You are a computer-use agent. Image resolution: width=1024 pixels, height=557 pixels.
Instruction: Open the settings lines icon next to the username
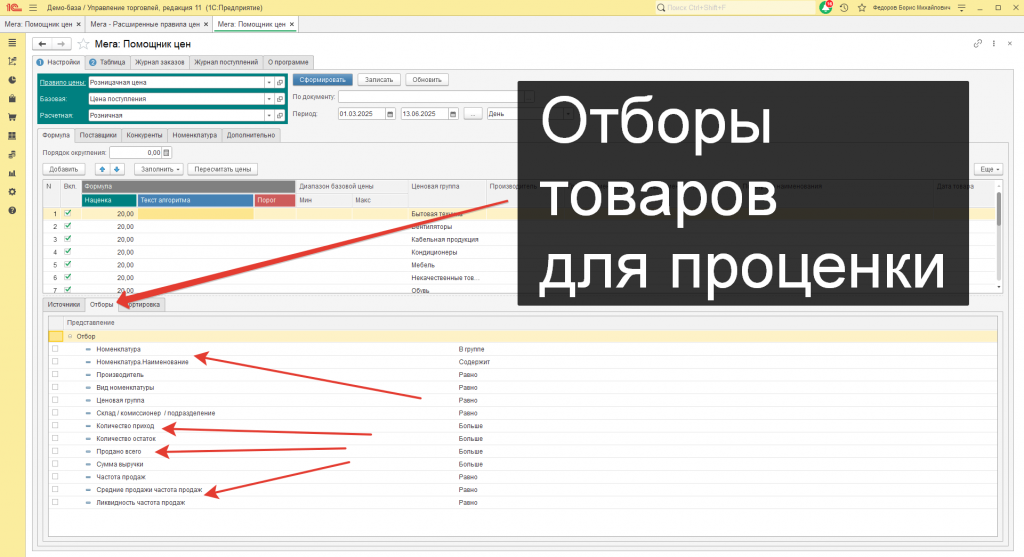tap(961, 7)
